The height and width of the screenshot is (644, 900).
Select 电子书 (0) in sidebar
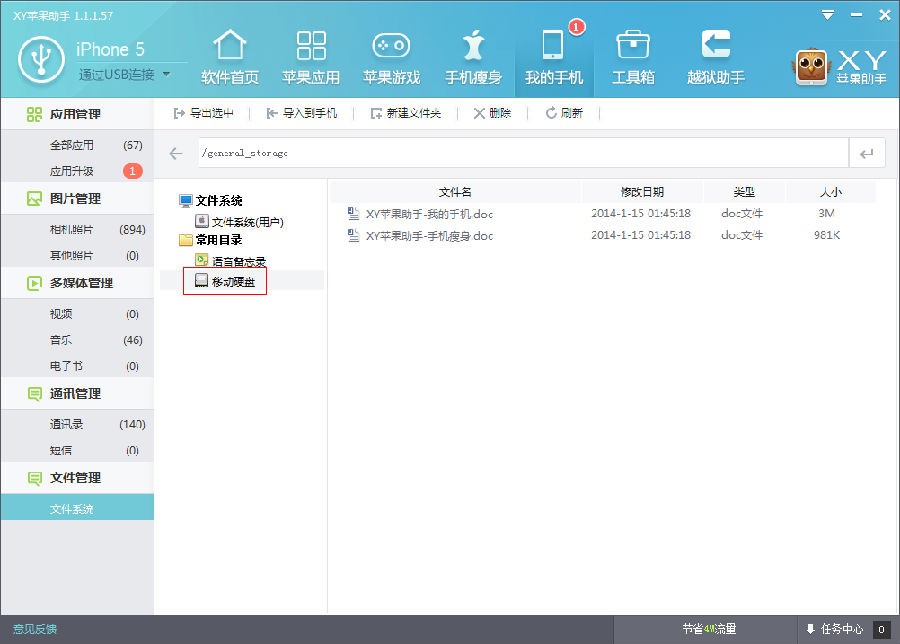pos(77,366)
